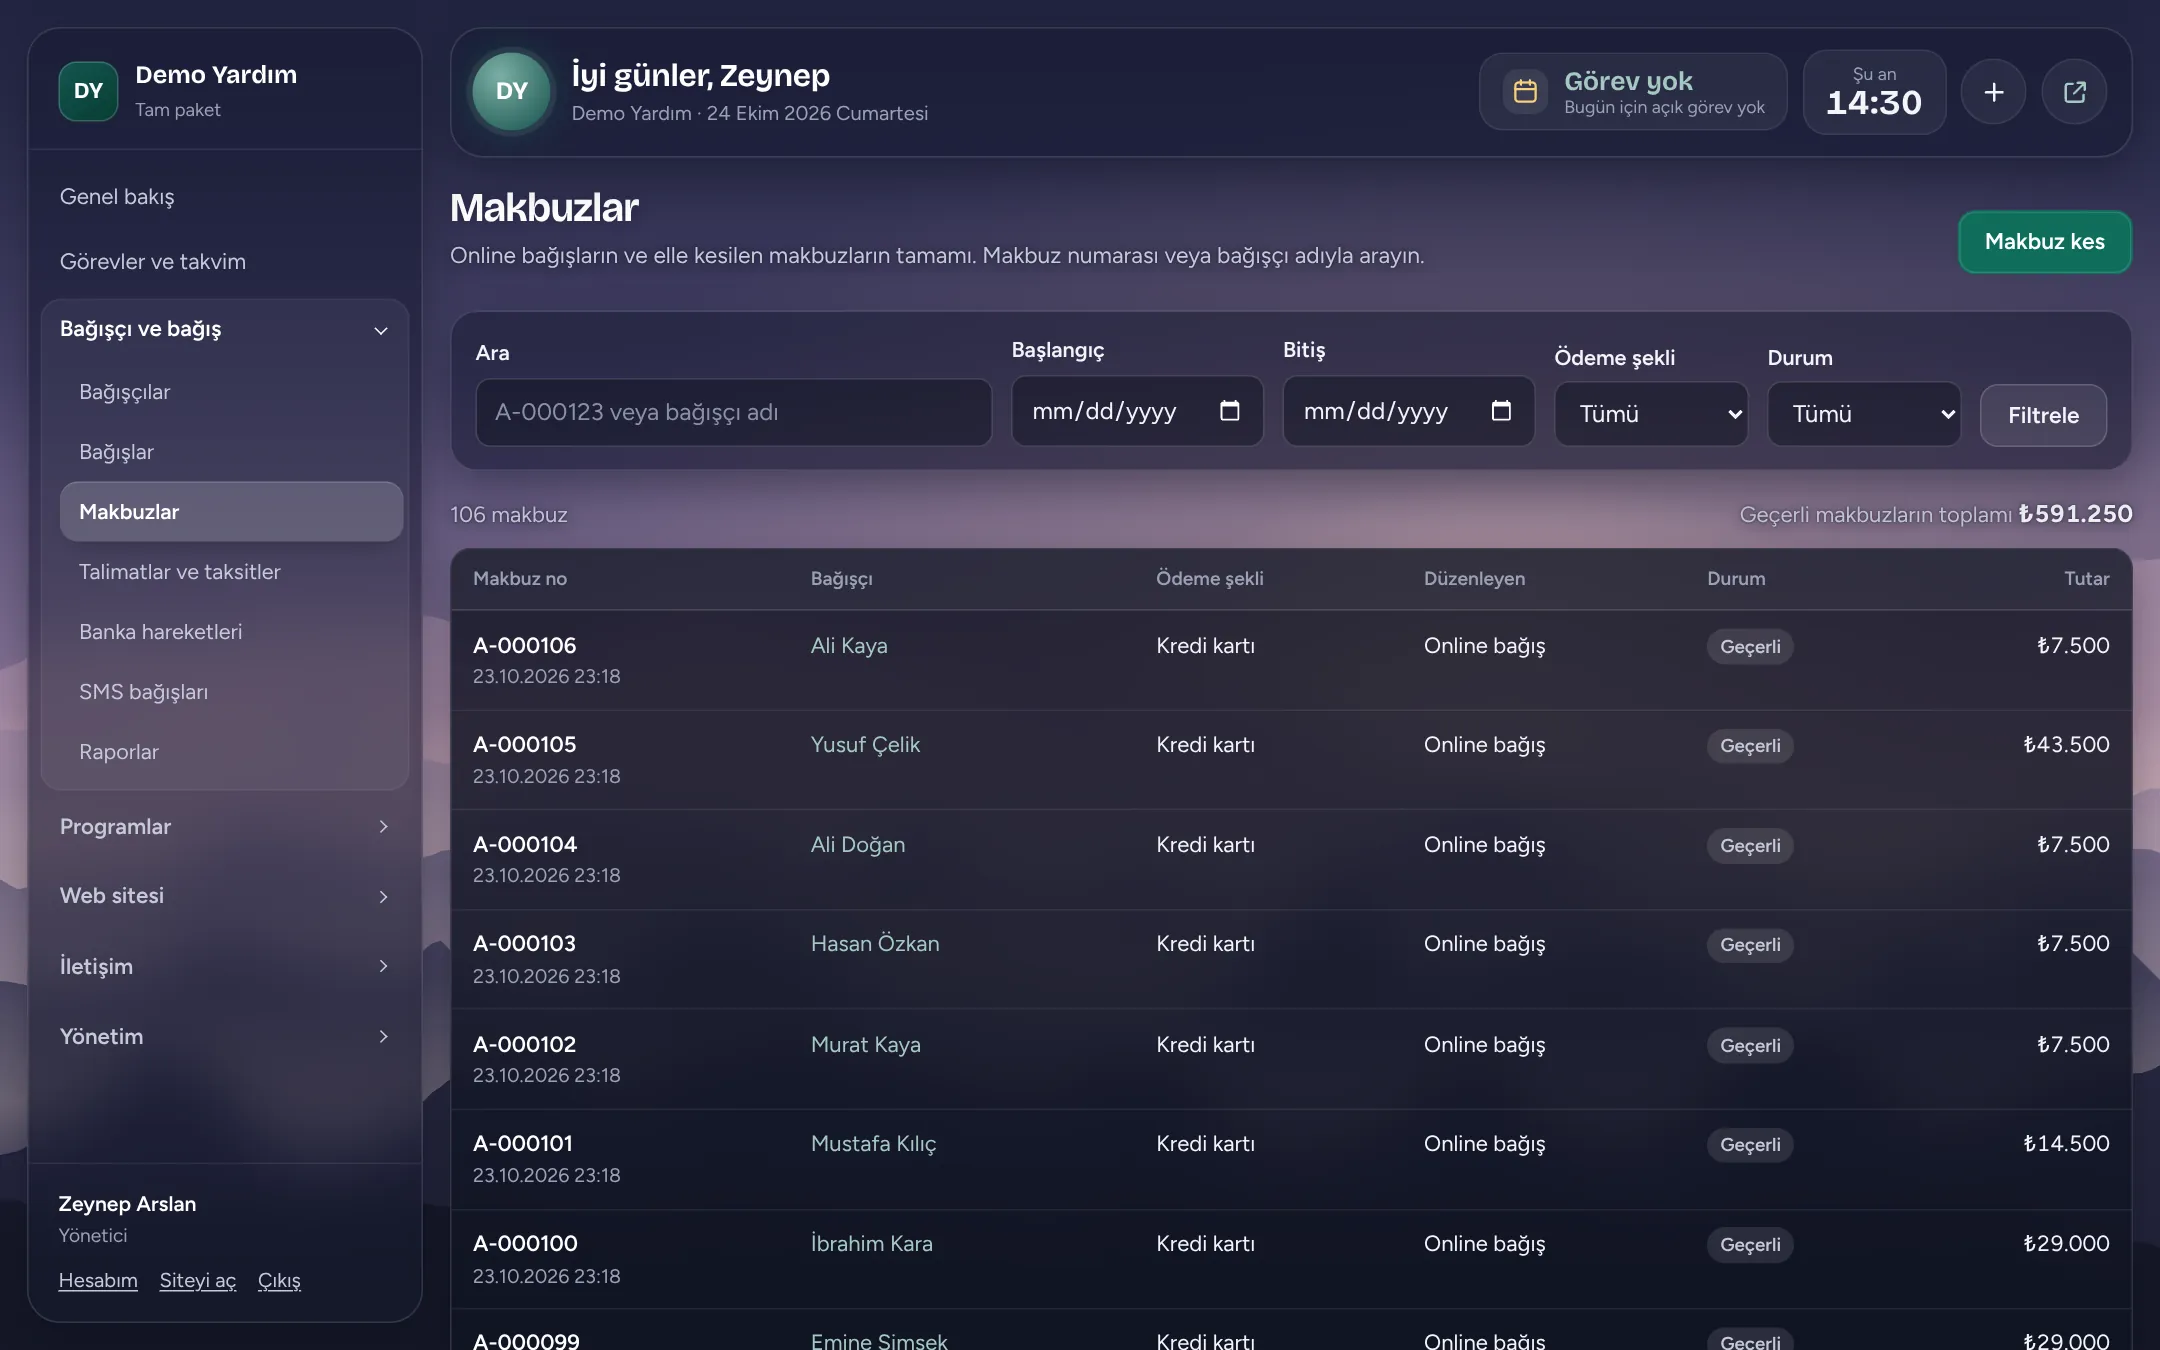Viewport: 2160px width, 1350px height.
Task: Expand the İletişim section
Action: [225, 966]
